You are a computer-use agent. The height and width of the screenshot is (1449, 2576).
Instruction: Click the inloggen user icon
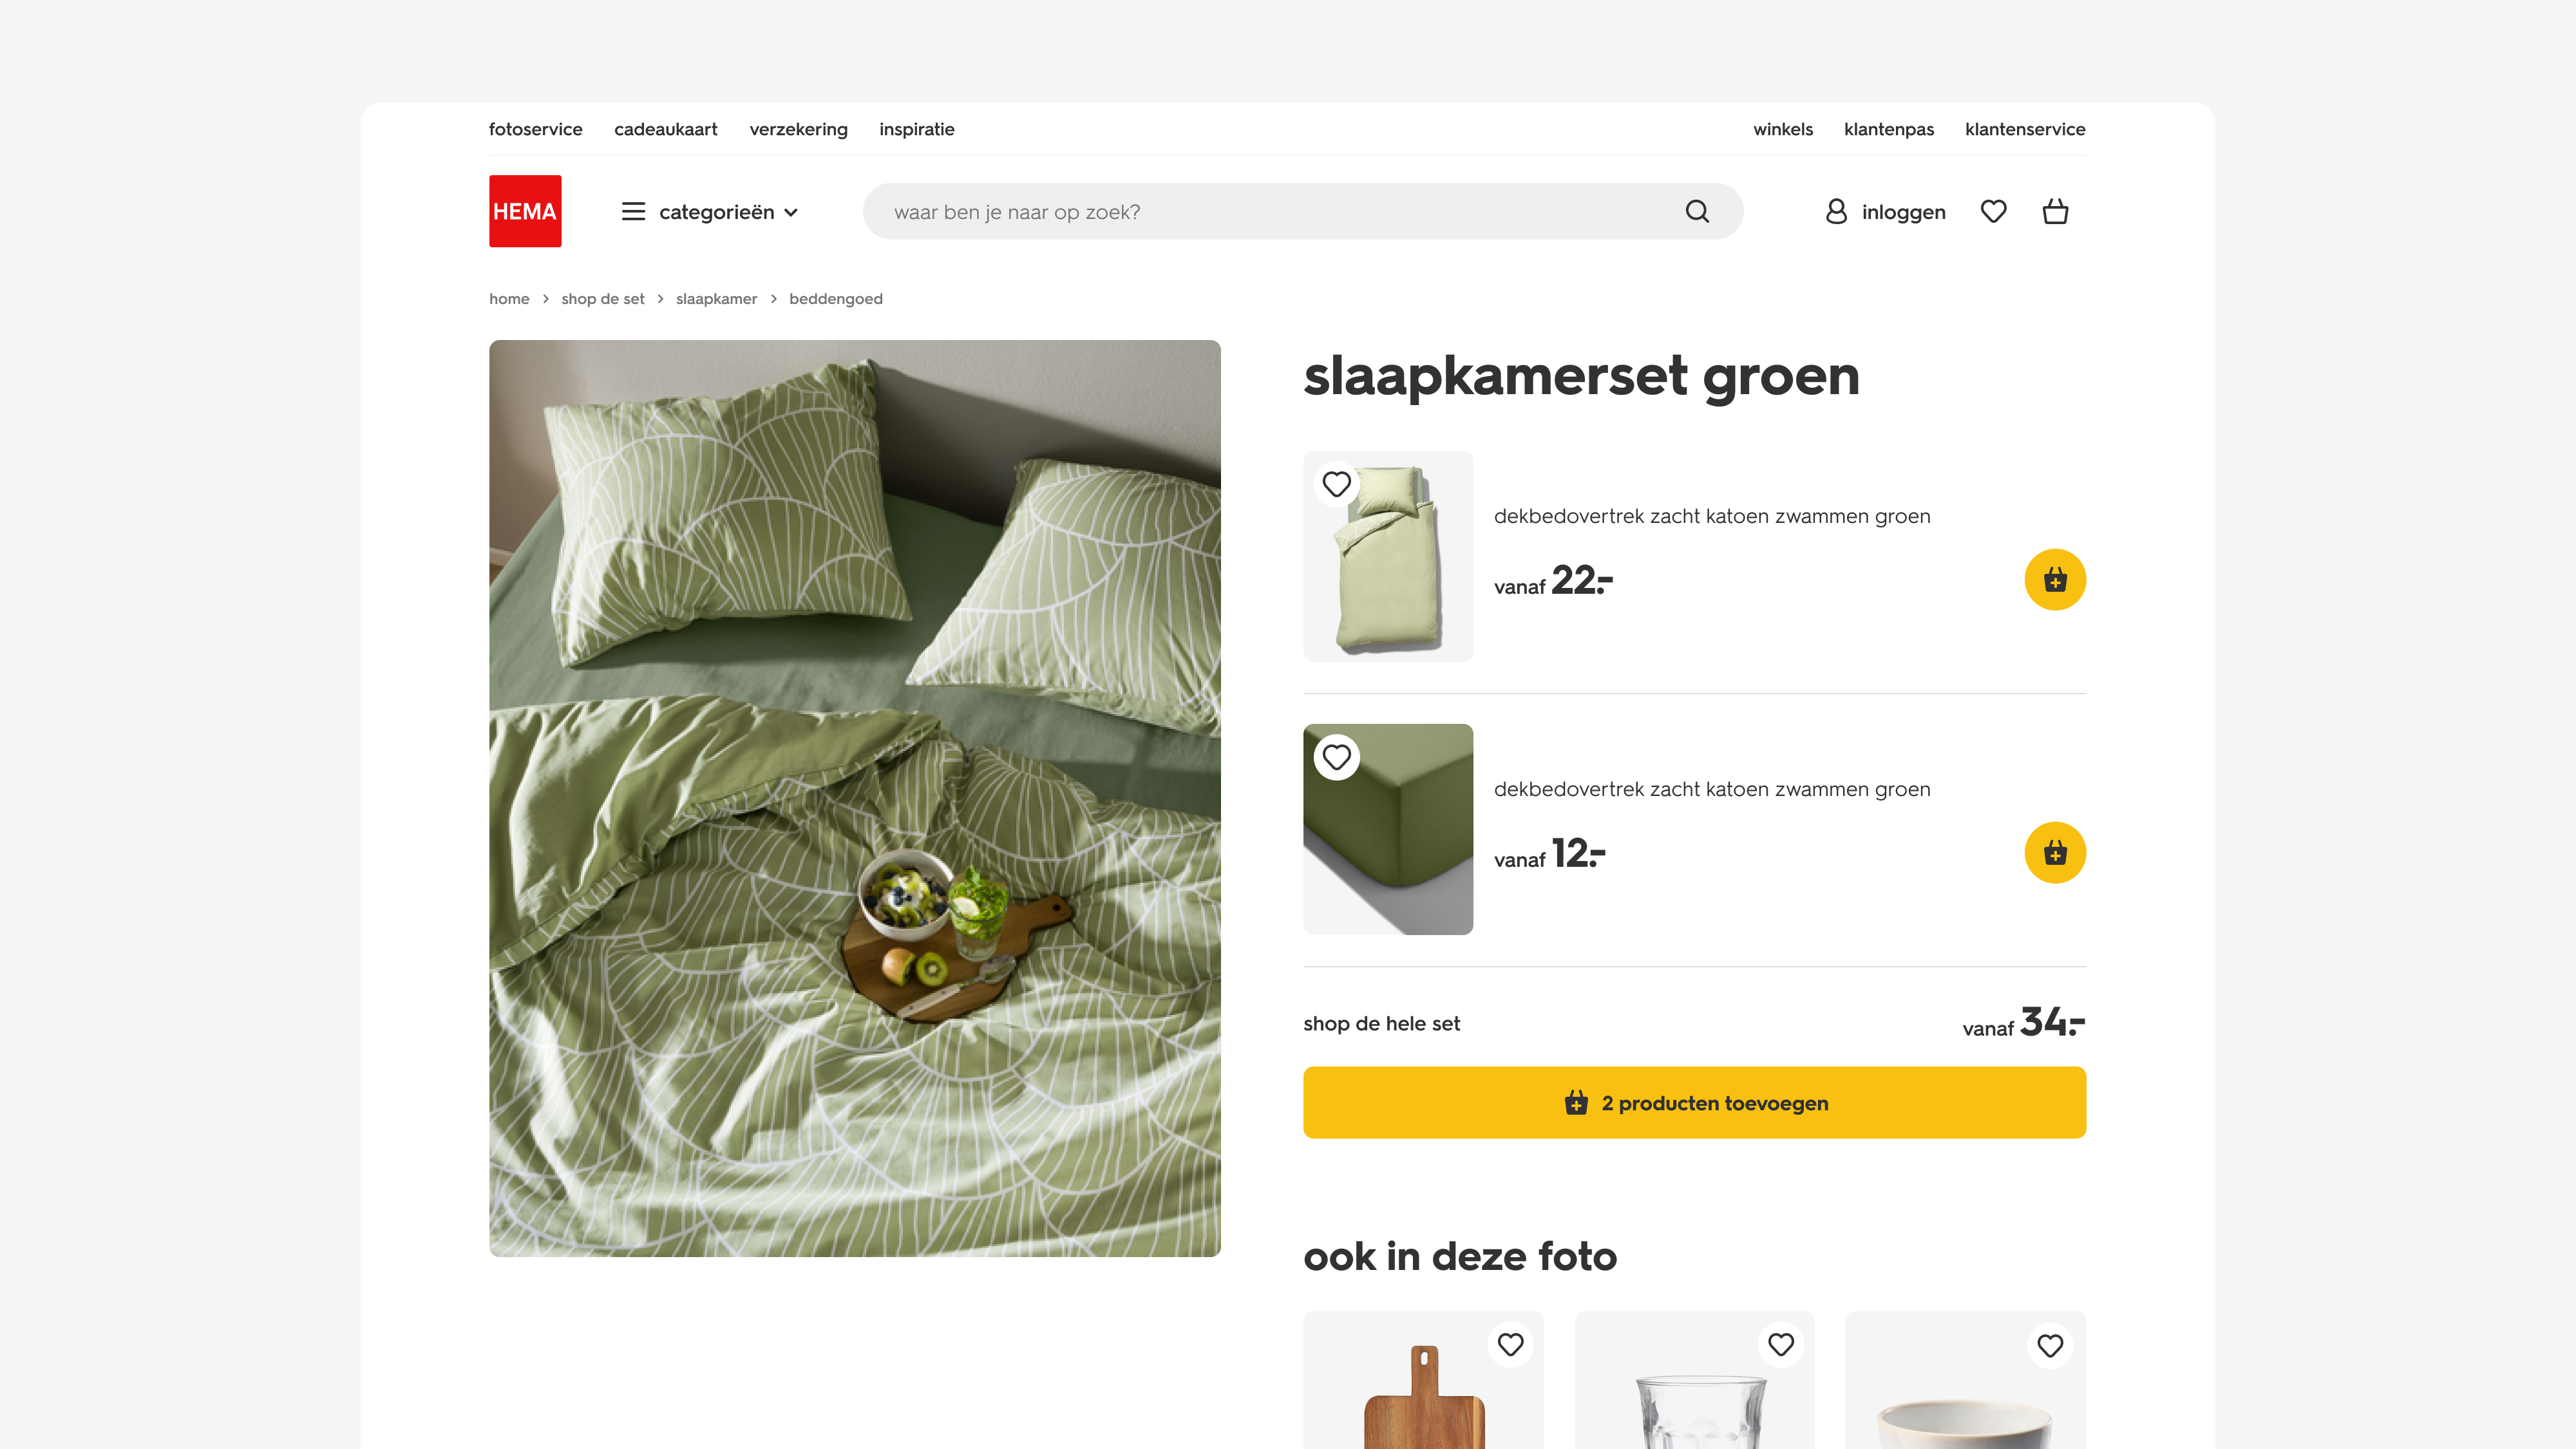(1836, 211)
